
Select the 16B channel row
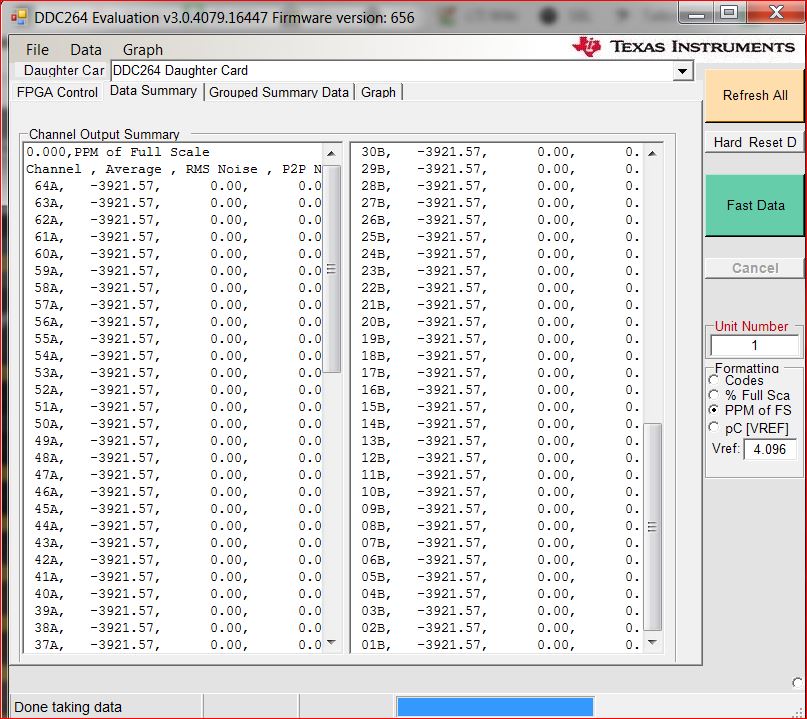498,390
